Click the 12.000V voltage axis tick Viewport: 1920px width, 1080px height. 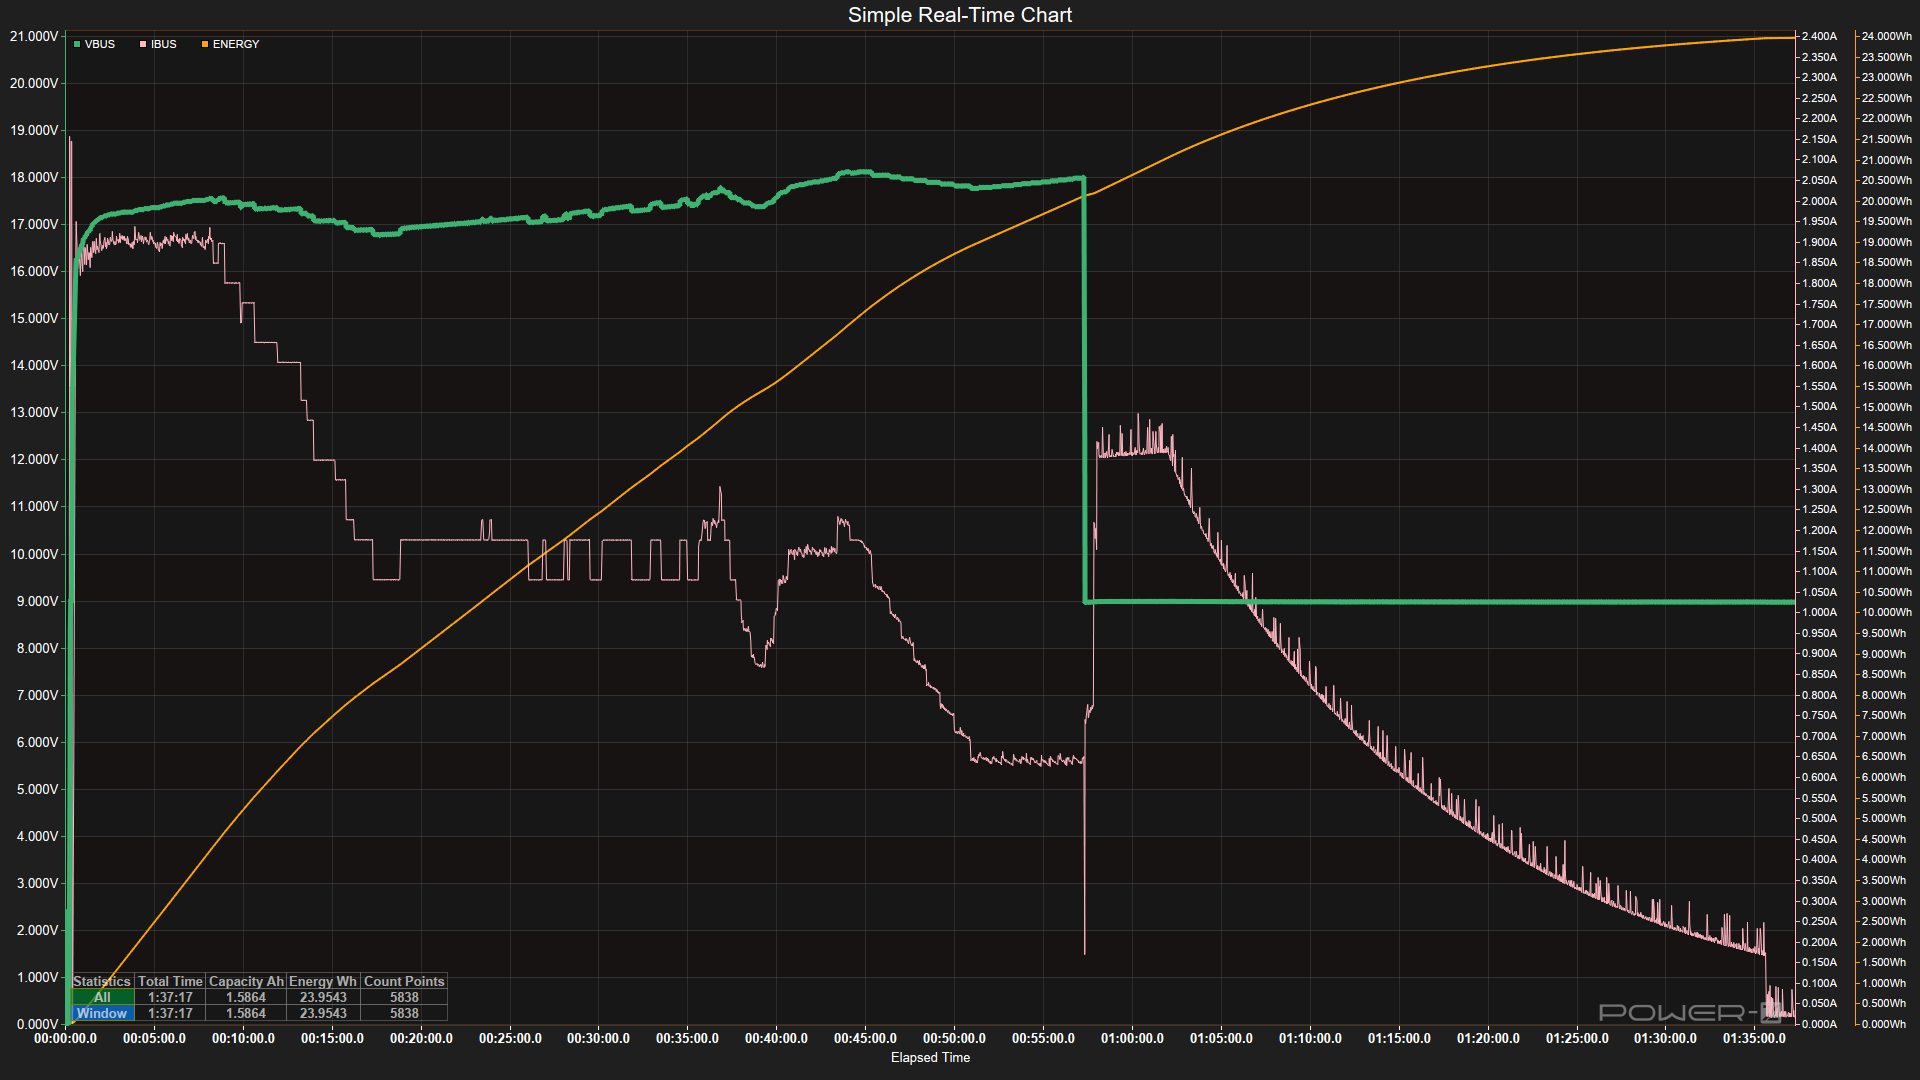[x=34, y=460]
